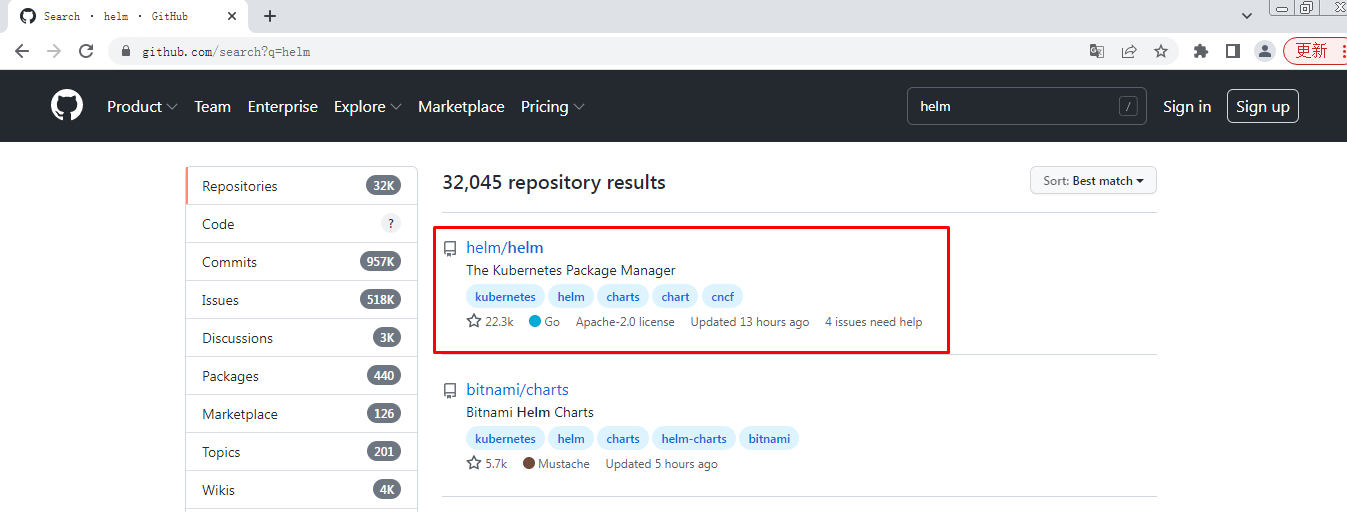The height and width of the screenshot is (512, 1347).
Task: Open the browser profile avatar
Action: coord(1265,51)
